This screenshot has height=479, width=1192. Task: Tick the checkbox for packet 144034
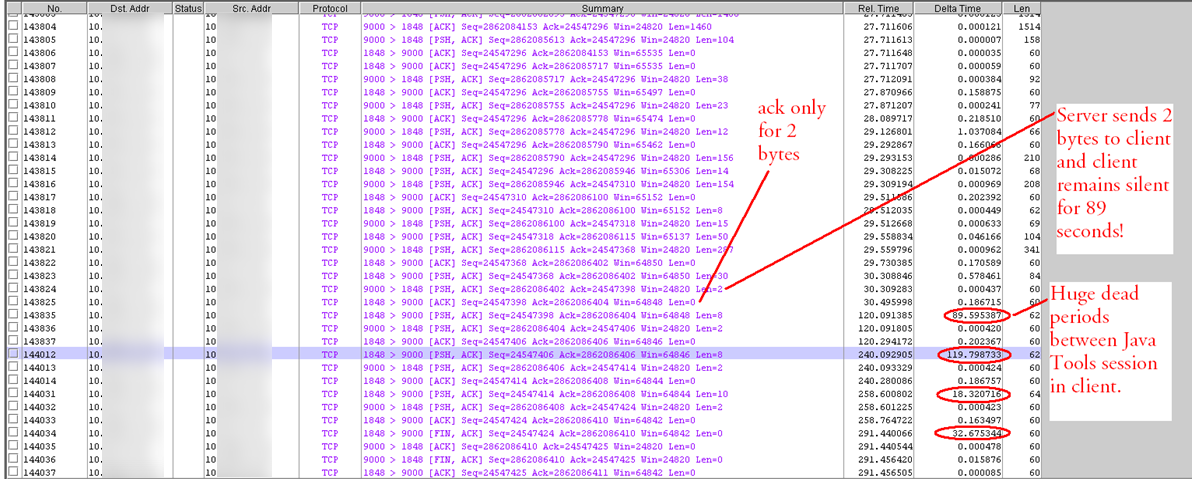pos(12,433)
